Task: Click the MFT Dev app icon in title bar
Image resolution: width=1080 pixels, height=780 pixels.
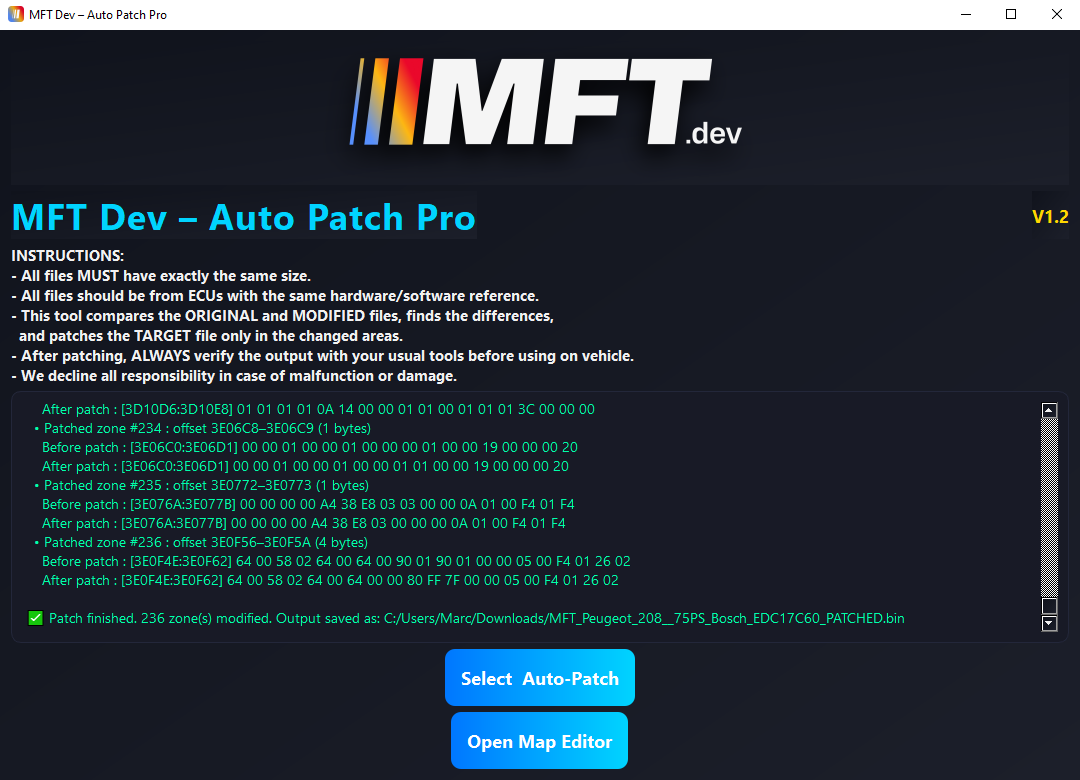Action: 15,14
